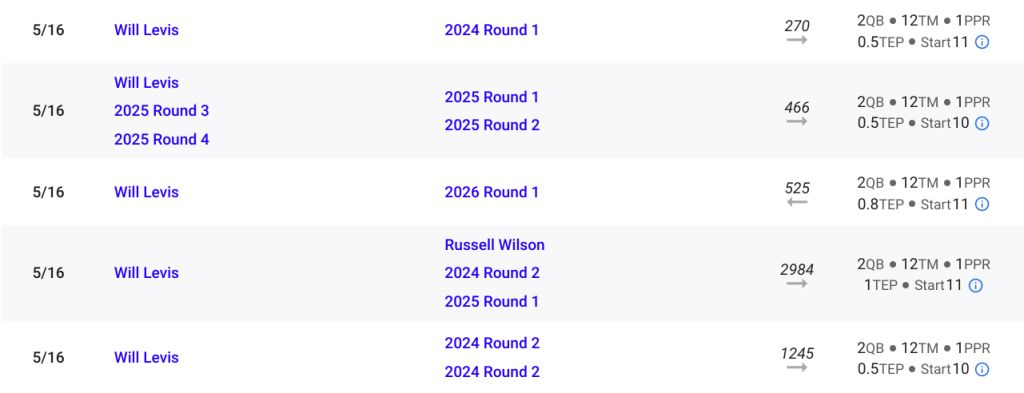1024x393 pixels.
Task: Click the trade value number 2984
Action: (x=797, y=269)
